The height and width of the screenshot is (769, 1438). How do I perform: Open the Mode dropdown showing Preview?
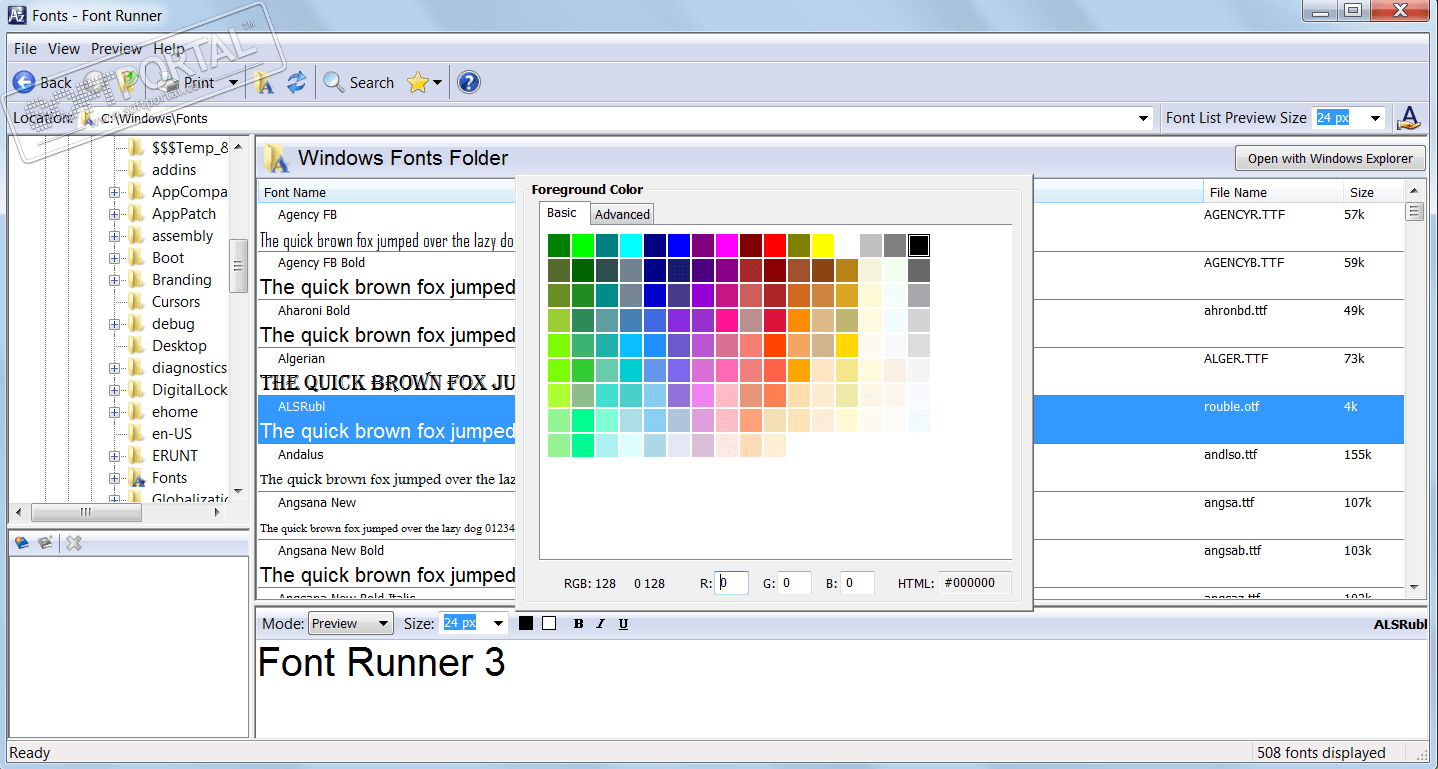point(350,623)
